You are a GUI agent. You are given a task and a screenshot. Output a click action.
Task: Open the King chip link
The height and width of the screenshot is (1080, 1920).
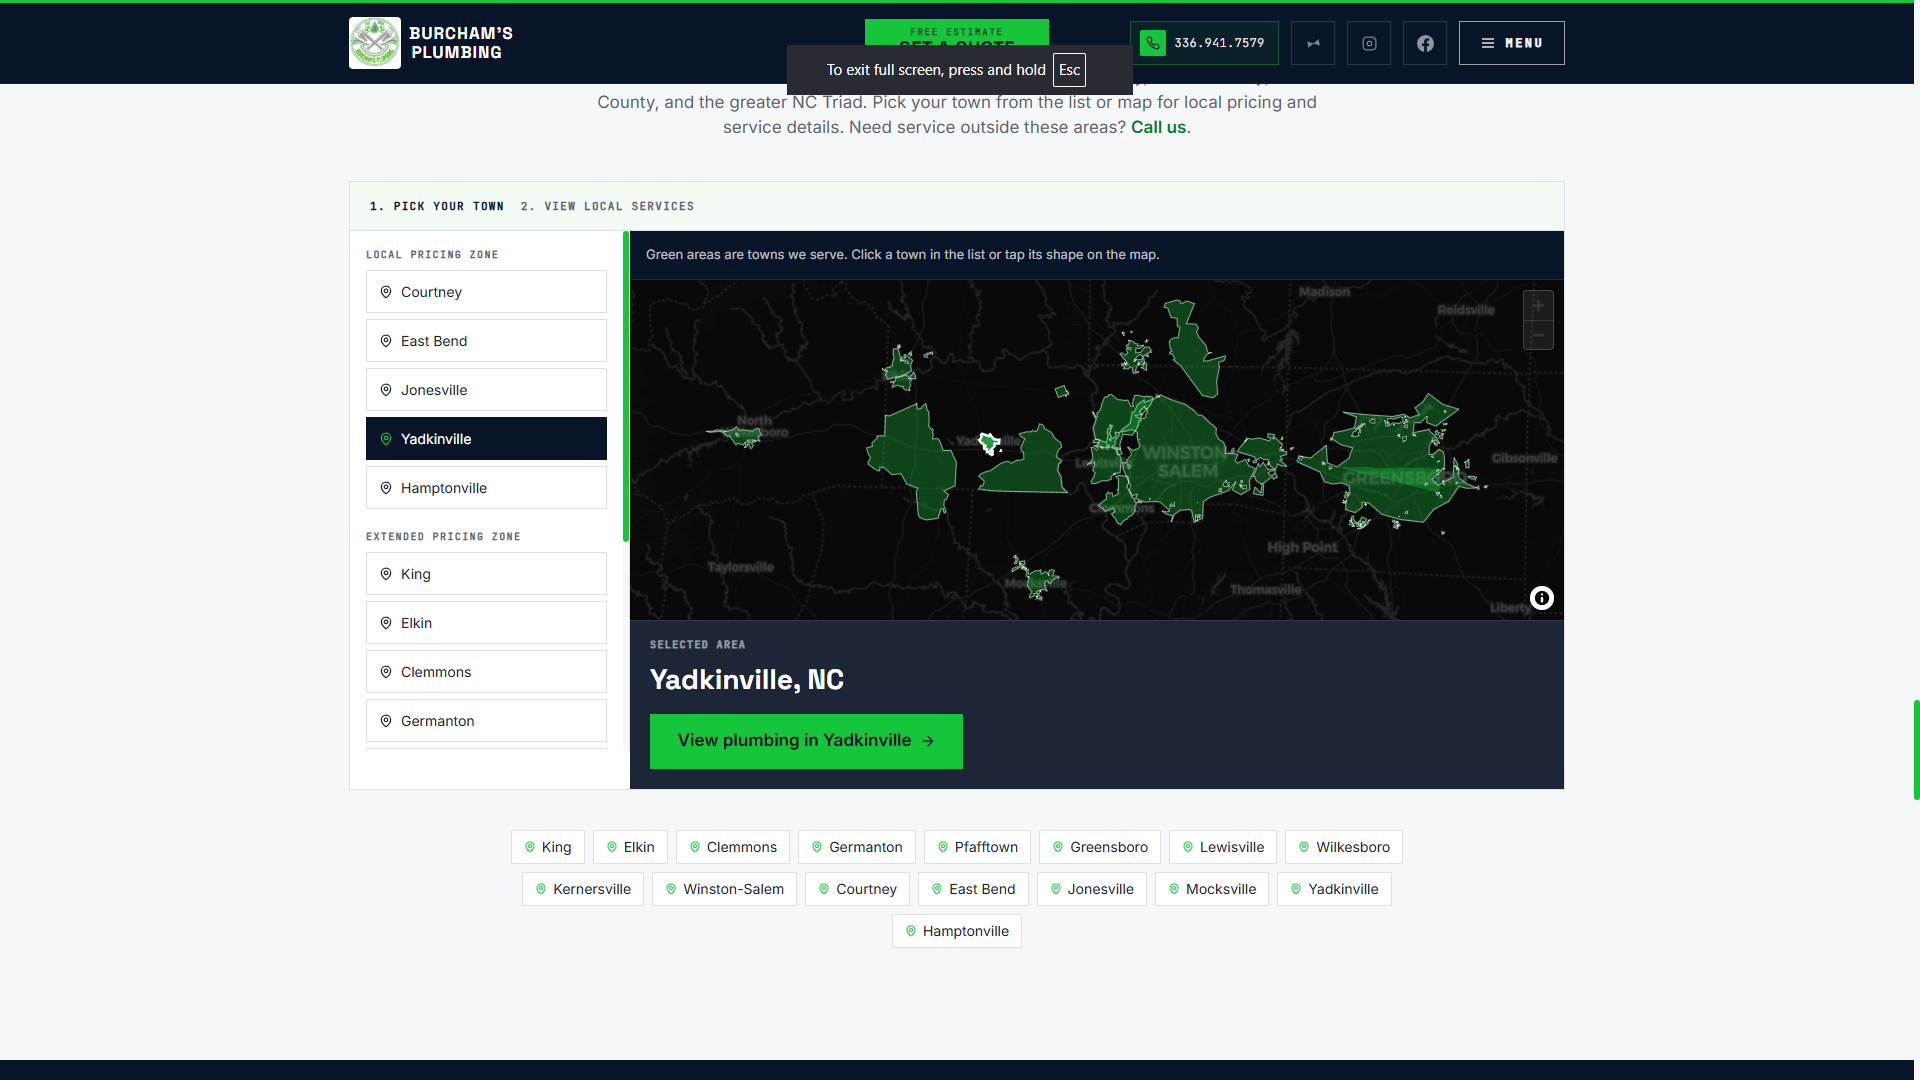click(x=548, y=847)
